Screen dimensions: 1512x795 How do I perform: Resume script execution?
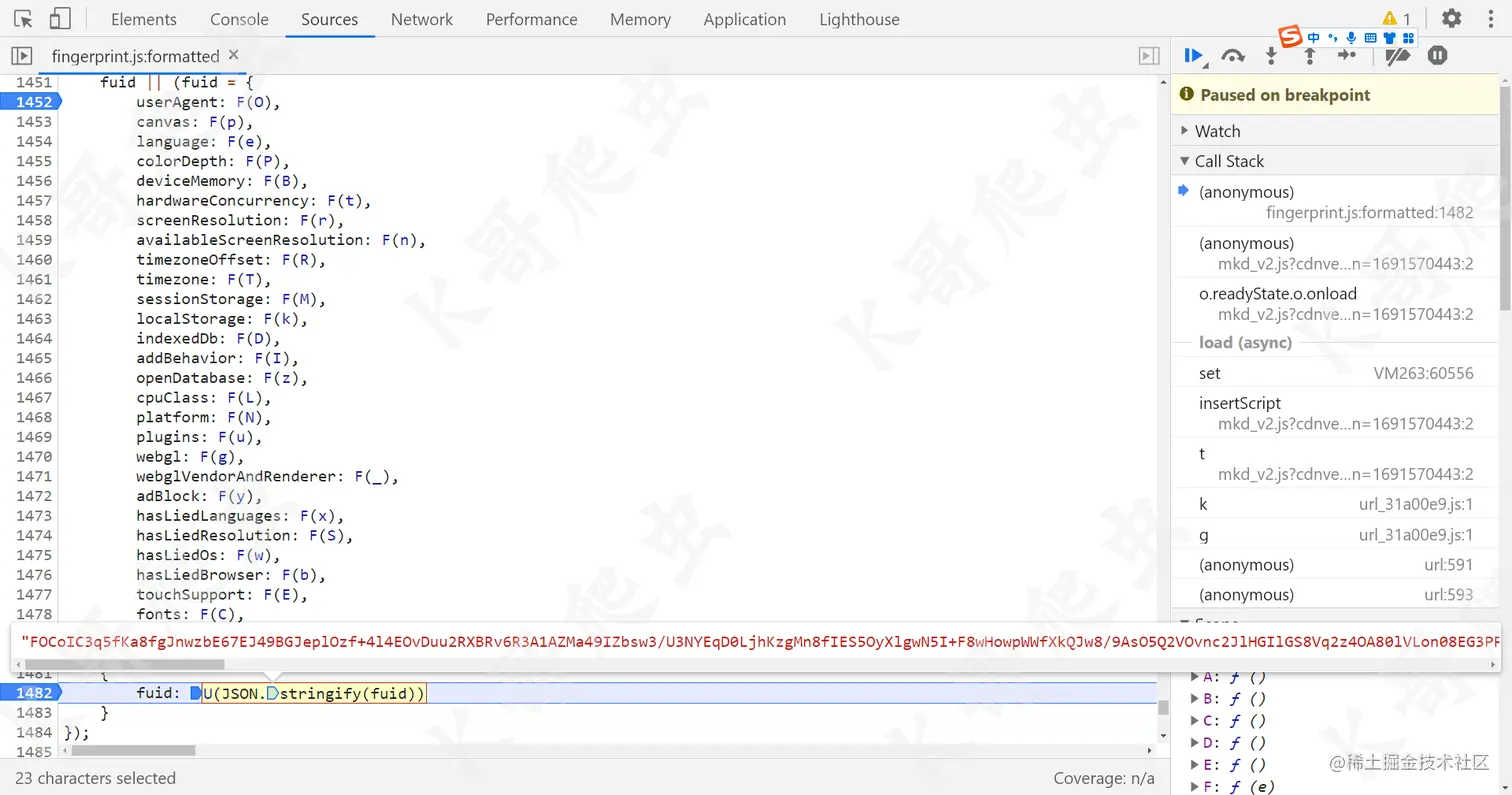[x=1194, y=56]
